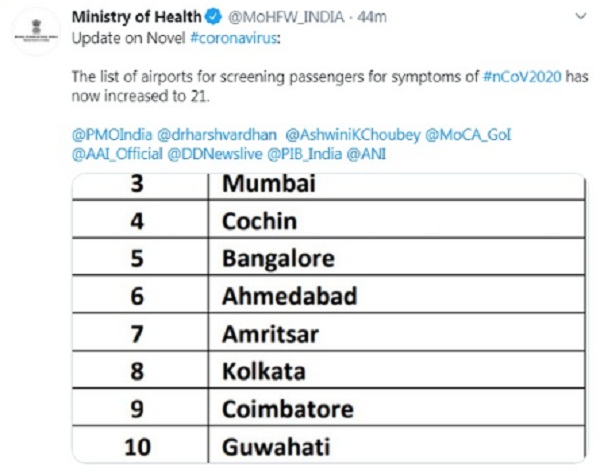
Task: Open the @MoCA_GoI mention
Action: coord(468,135)
